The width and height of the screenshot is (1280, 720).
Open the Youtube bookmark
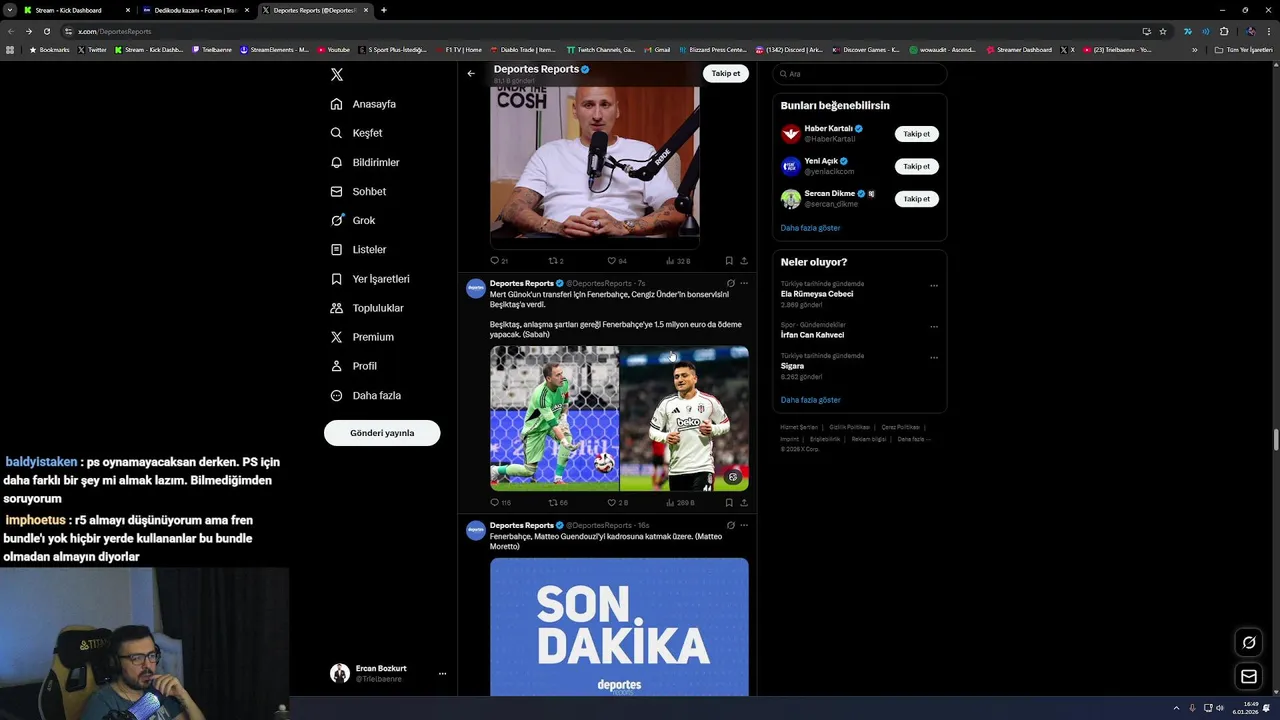[334, 50]
